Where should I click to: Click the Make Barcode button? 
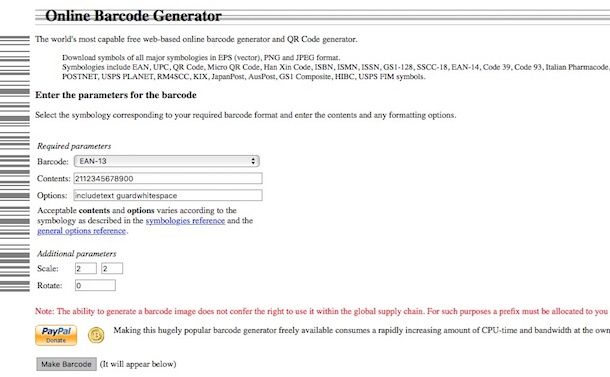click(66, 364)
